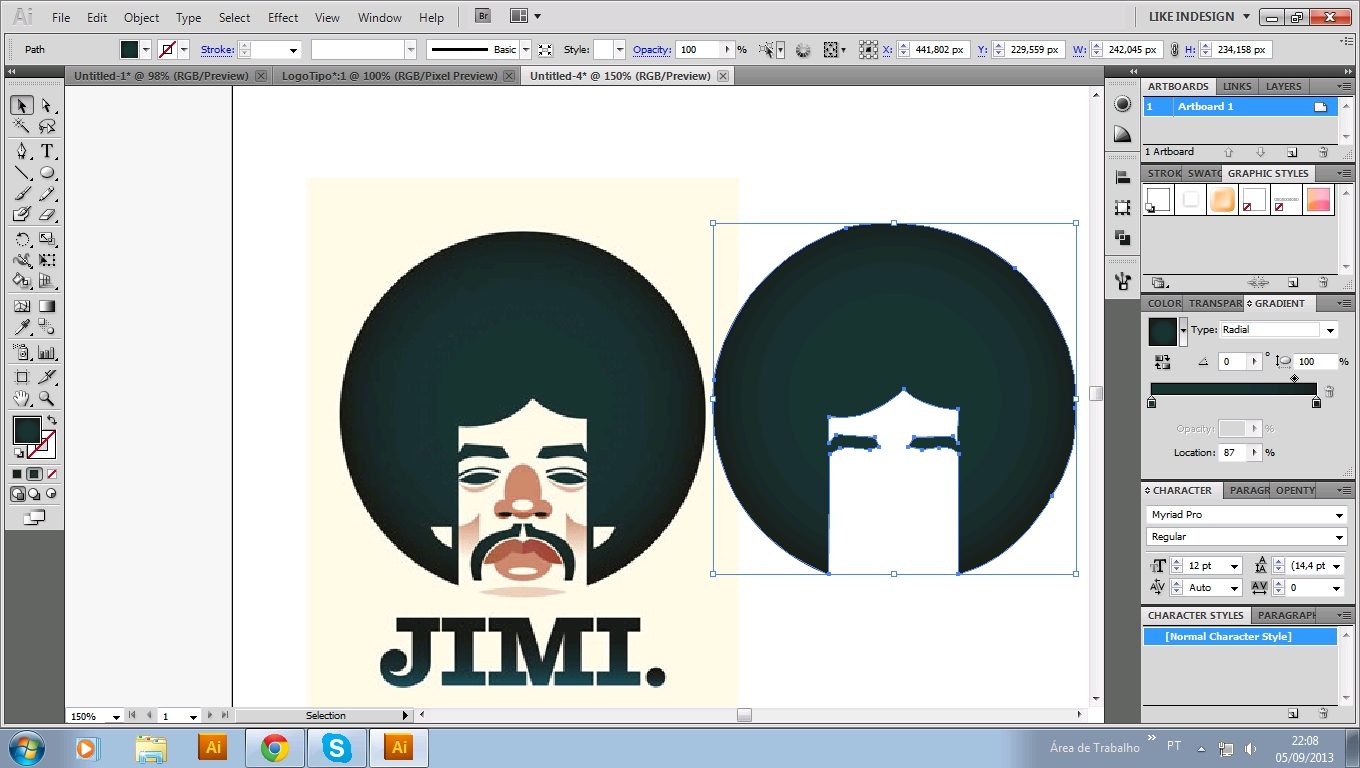Click the gradient angle input field
The width and height of the screenshot is (1360, 768).
(1232, 362)
